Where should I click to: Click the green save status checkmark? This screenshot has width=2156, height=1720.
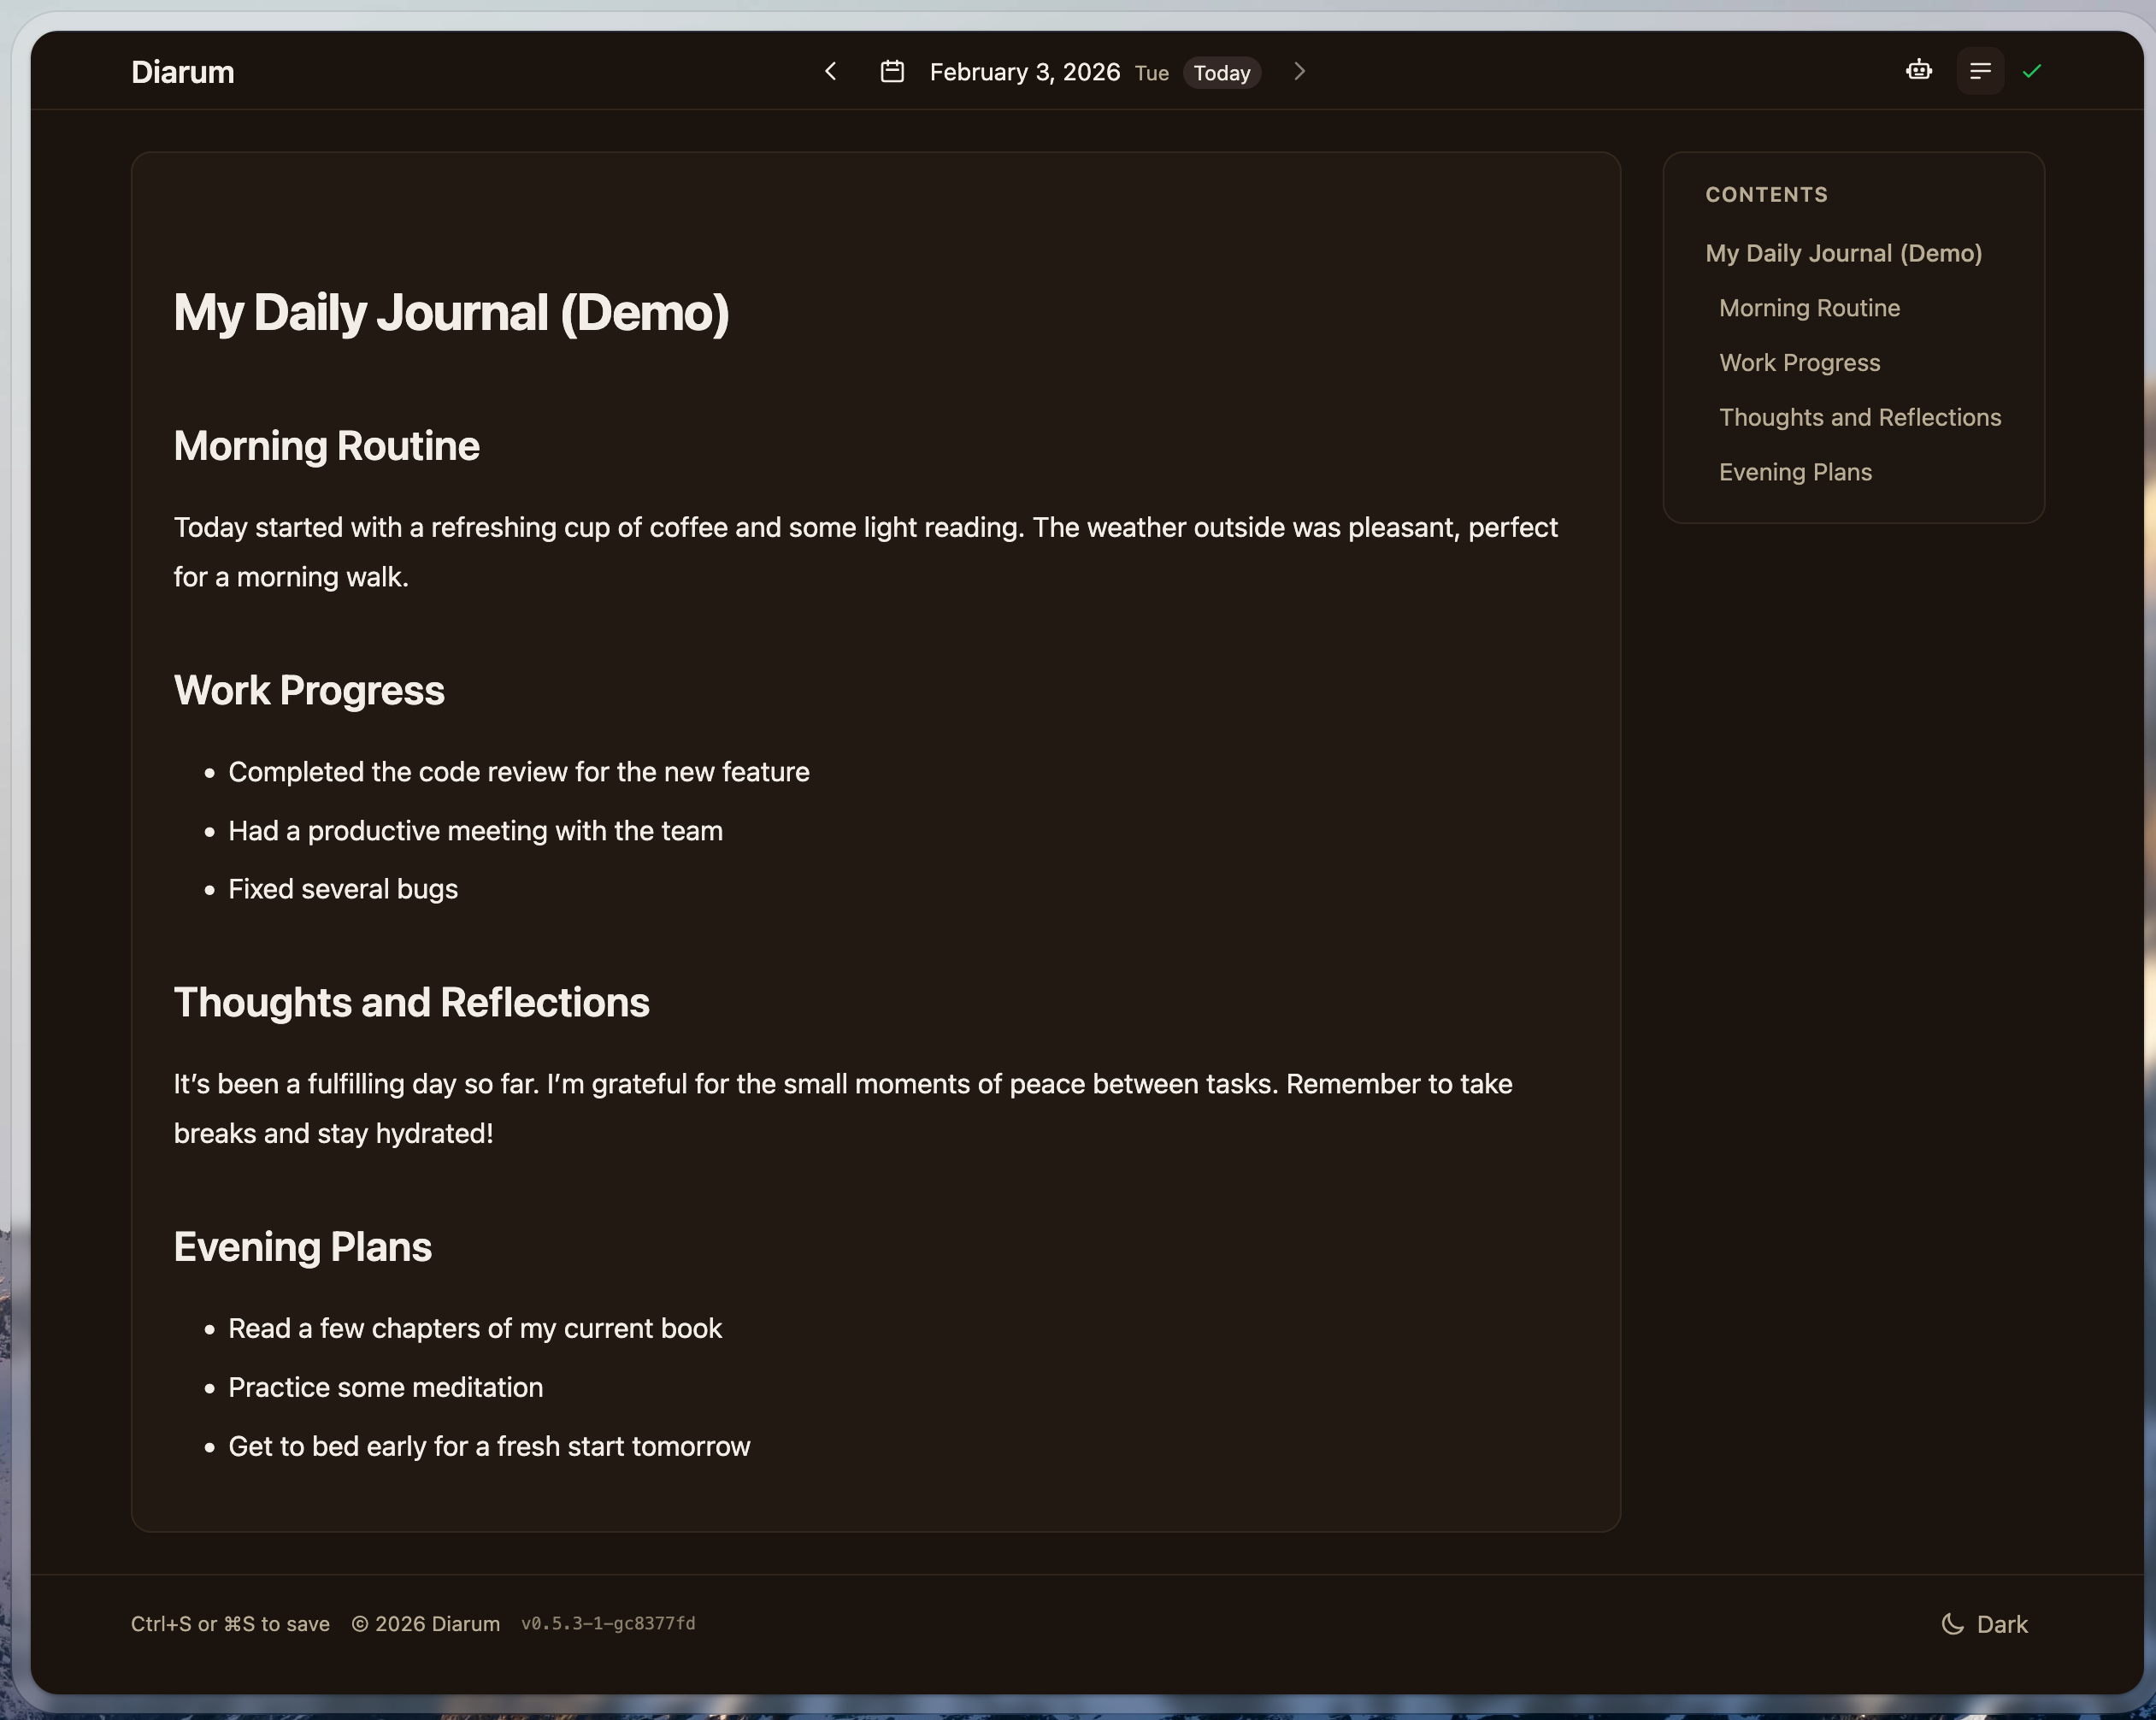(x=2033, y=70)
